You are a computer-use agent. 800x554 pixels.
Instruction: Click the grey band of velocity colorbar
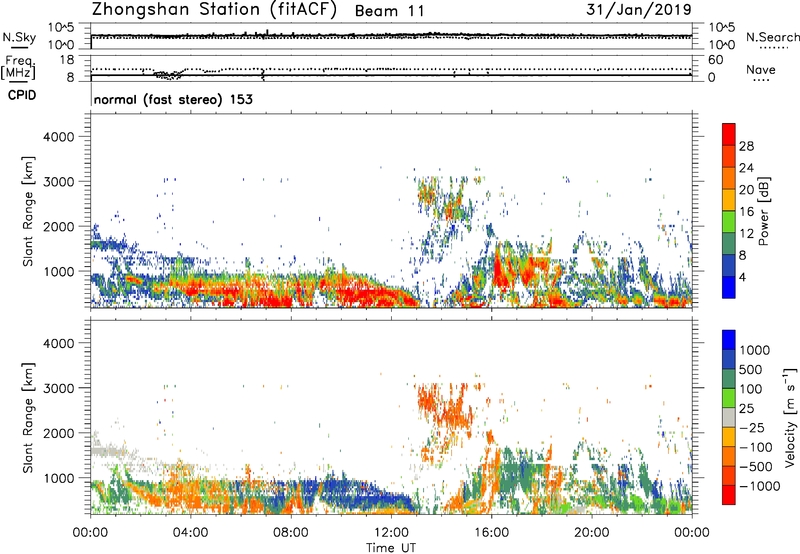click(729, 417)
